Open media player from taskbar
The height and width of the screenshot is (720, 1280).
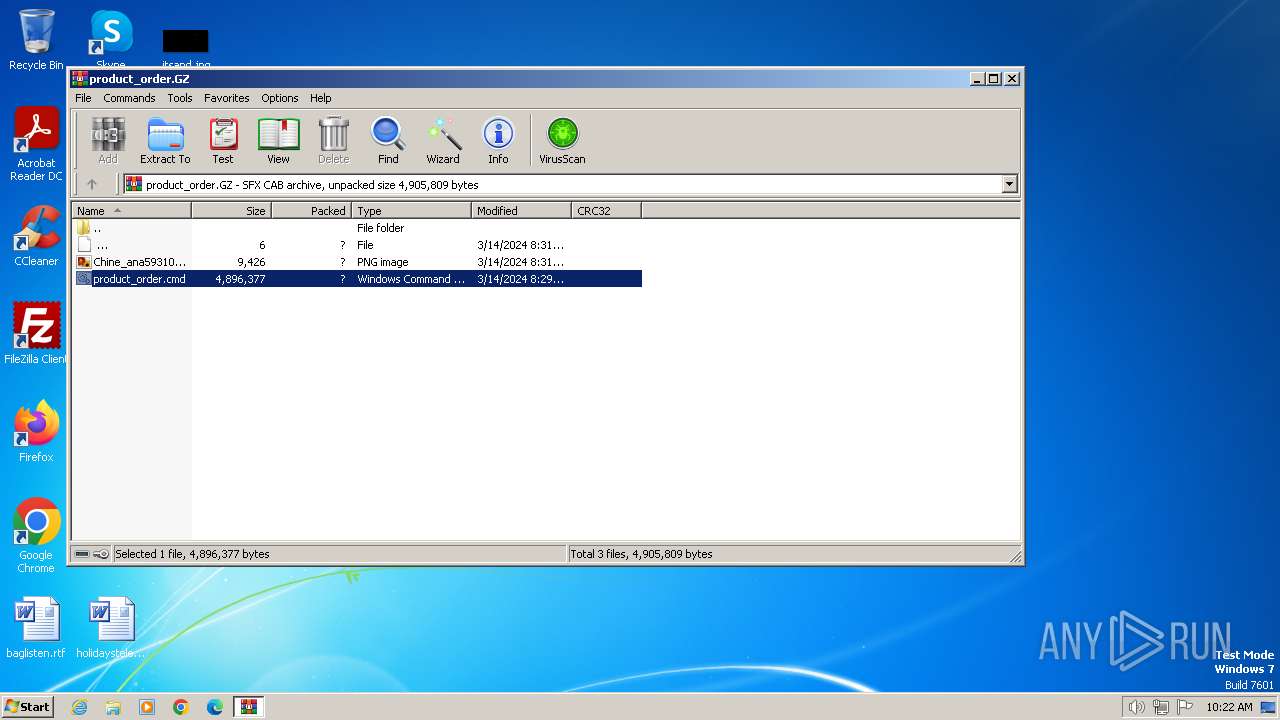[147, 707]
